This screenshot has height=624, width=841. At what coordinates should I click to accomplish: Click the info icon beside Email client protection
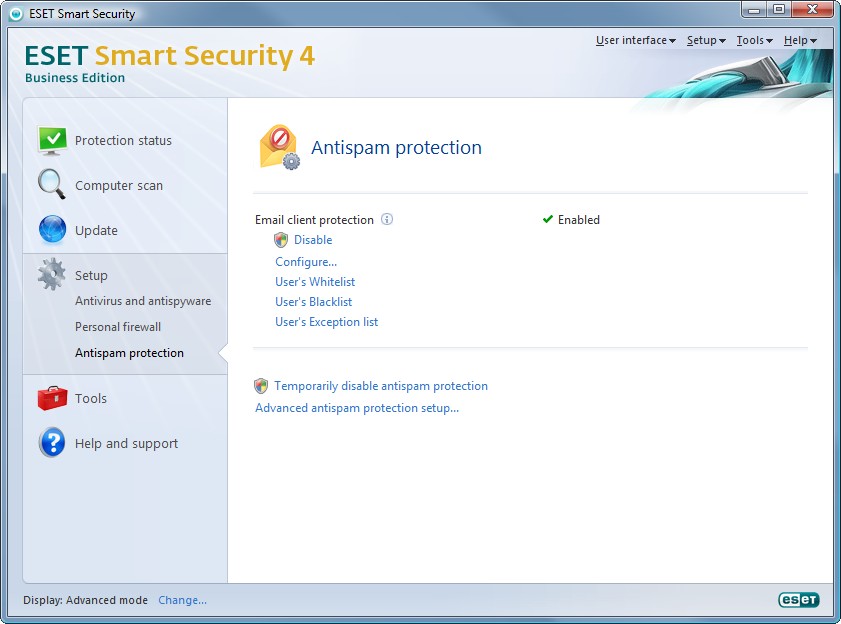387,219
